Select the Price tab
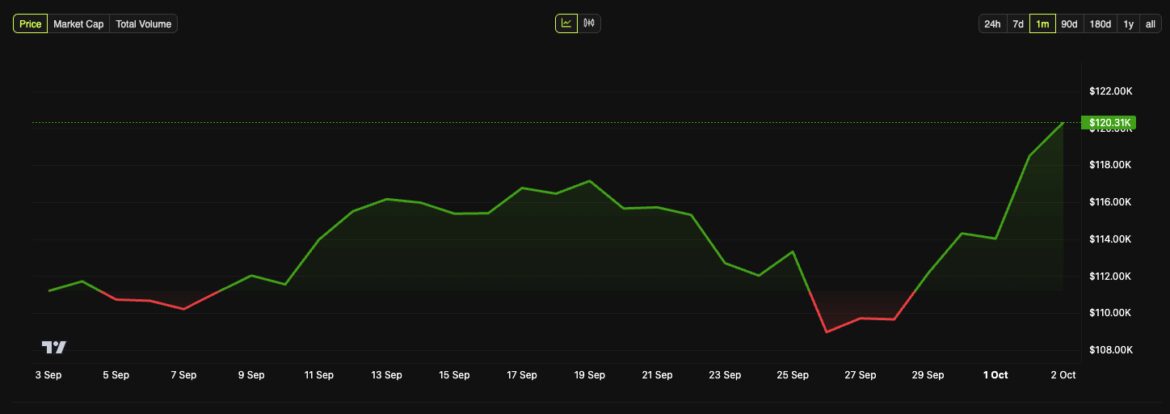1170x414 pixels. tap(30, 24)
